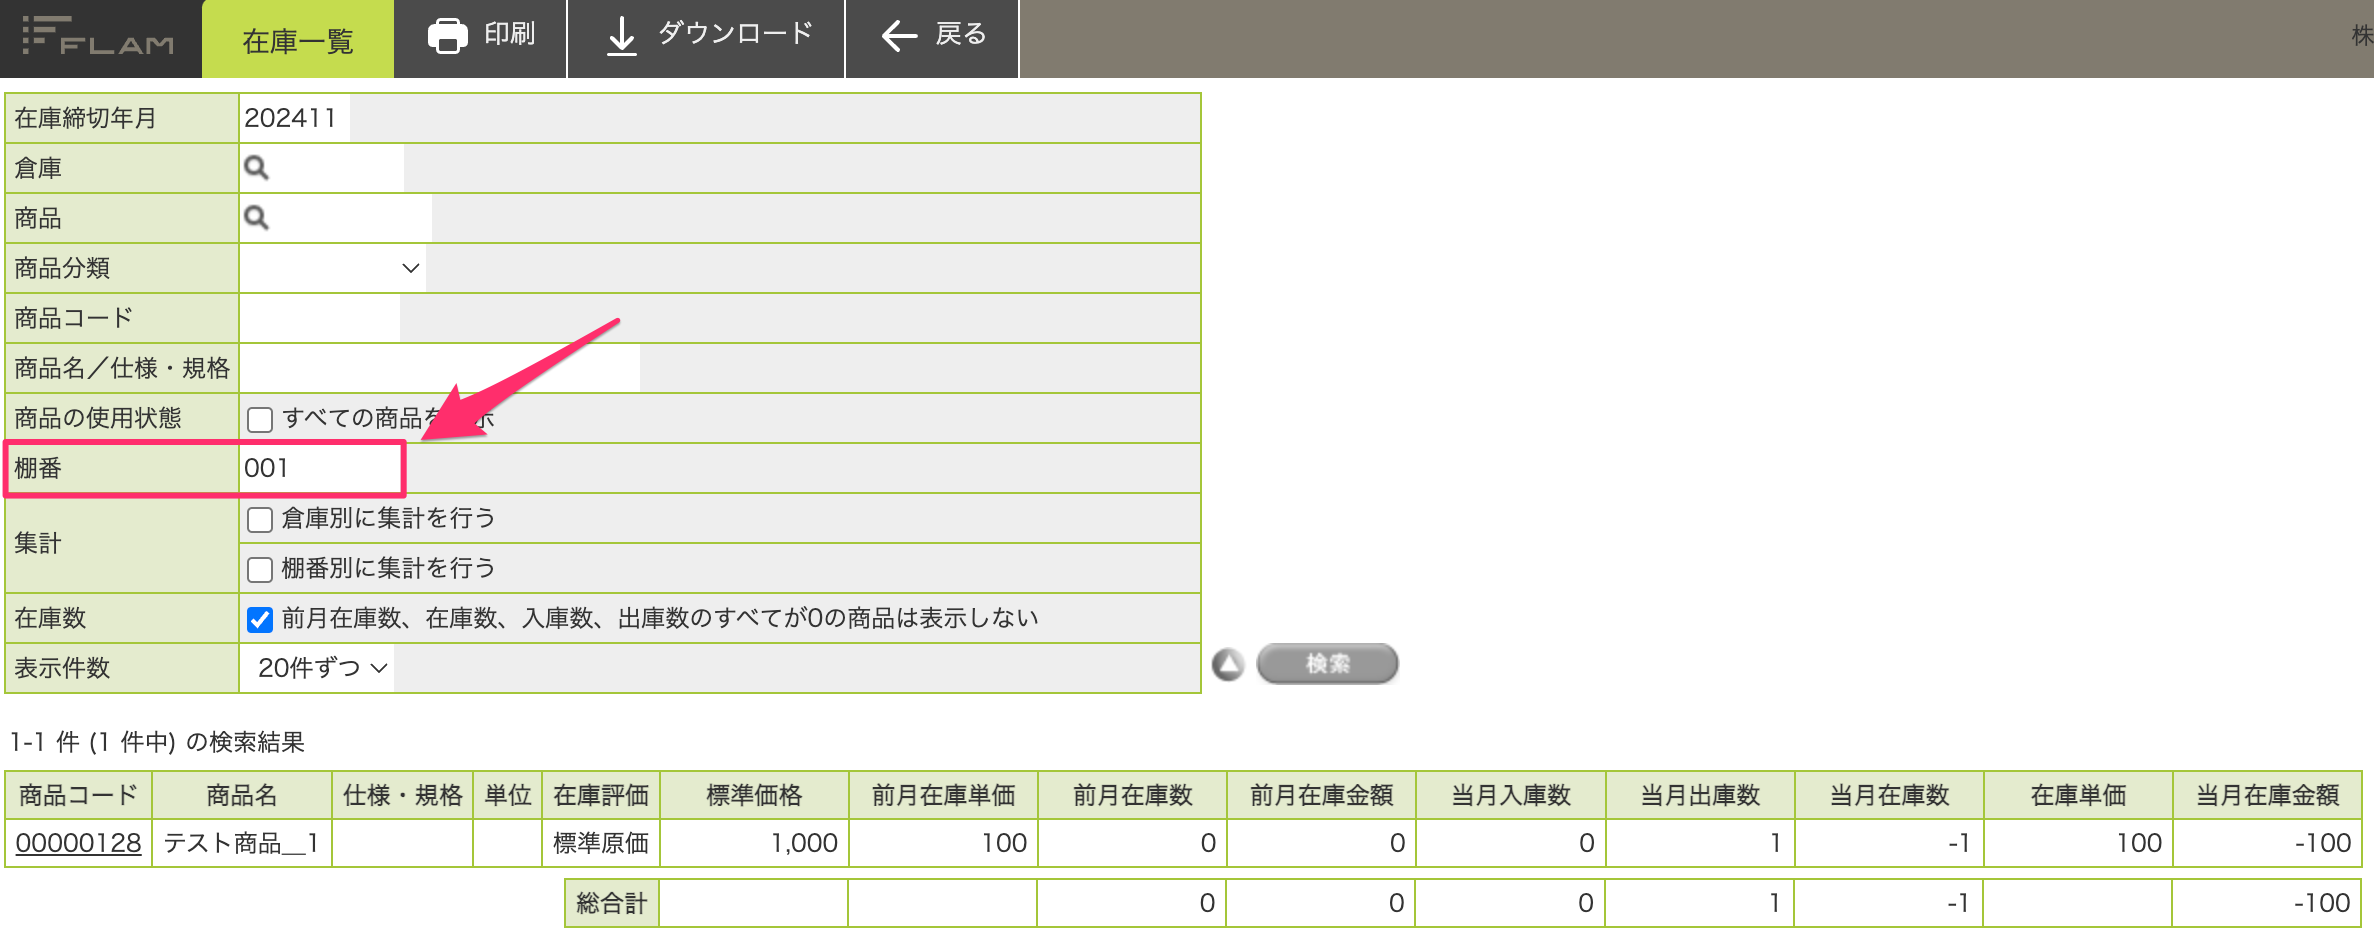2374x944 pixels.
Task: Click the ダウンロード menu item
Action: [707, 37]
